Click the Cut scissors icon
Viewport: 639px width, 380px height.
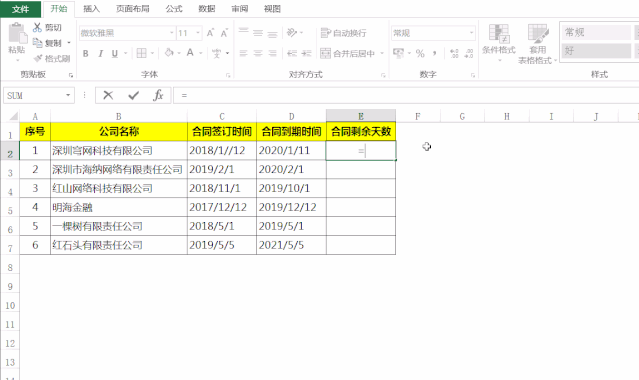pyautogui.click(x=37, y=27)
